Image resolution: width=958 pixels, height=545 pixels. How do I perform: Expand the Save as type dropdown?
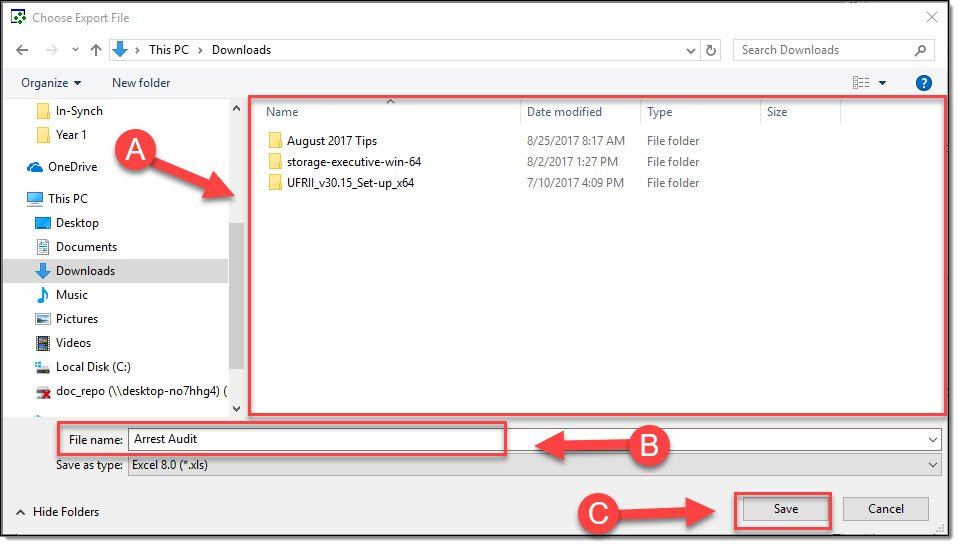pyautogui.click(x=933, y=465)
